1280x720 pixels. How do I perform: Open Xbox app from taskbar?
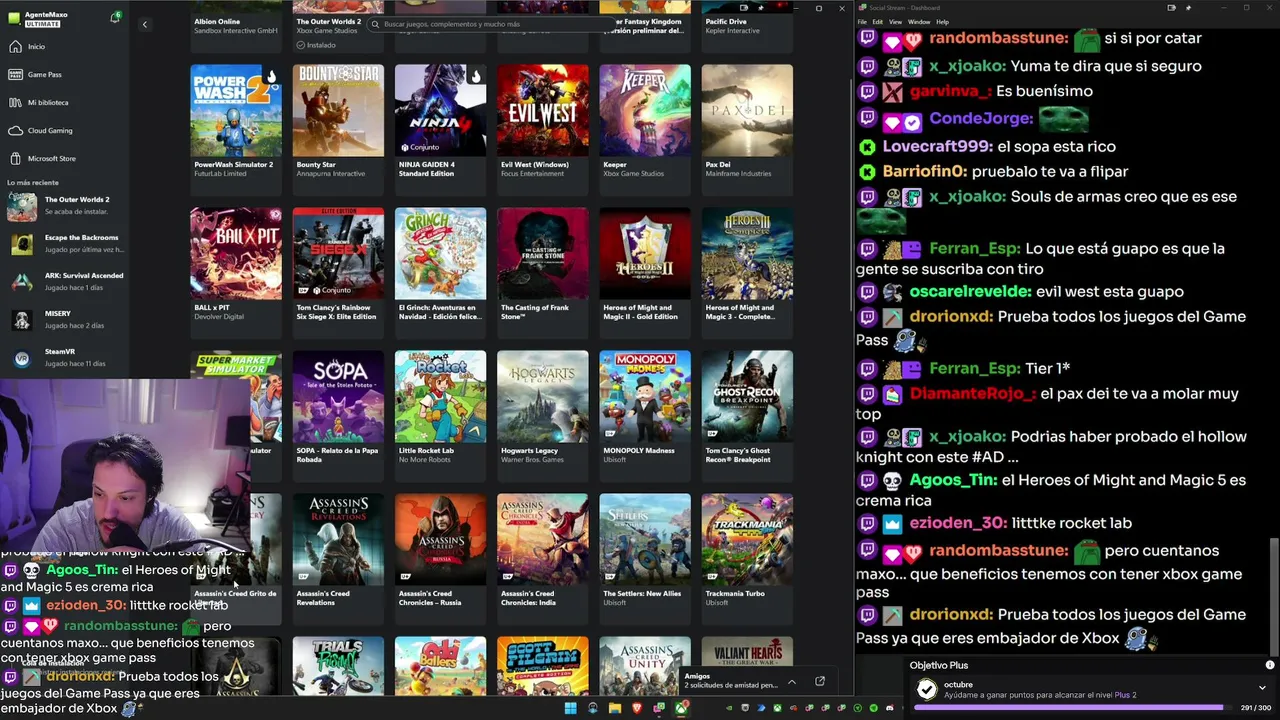click(681, 708)
